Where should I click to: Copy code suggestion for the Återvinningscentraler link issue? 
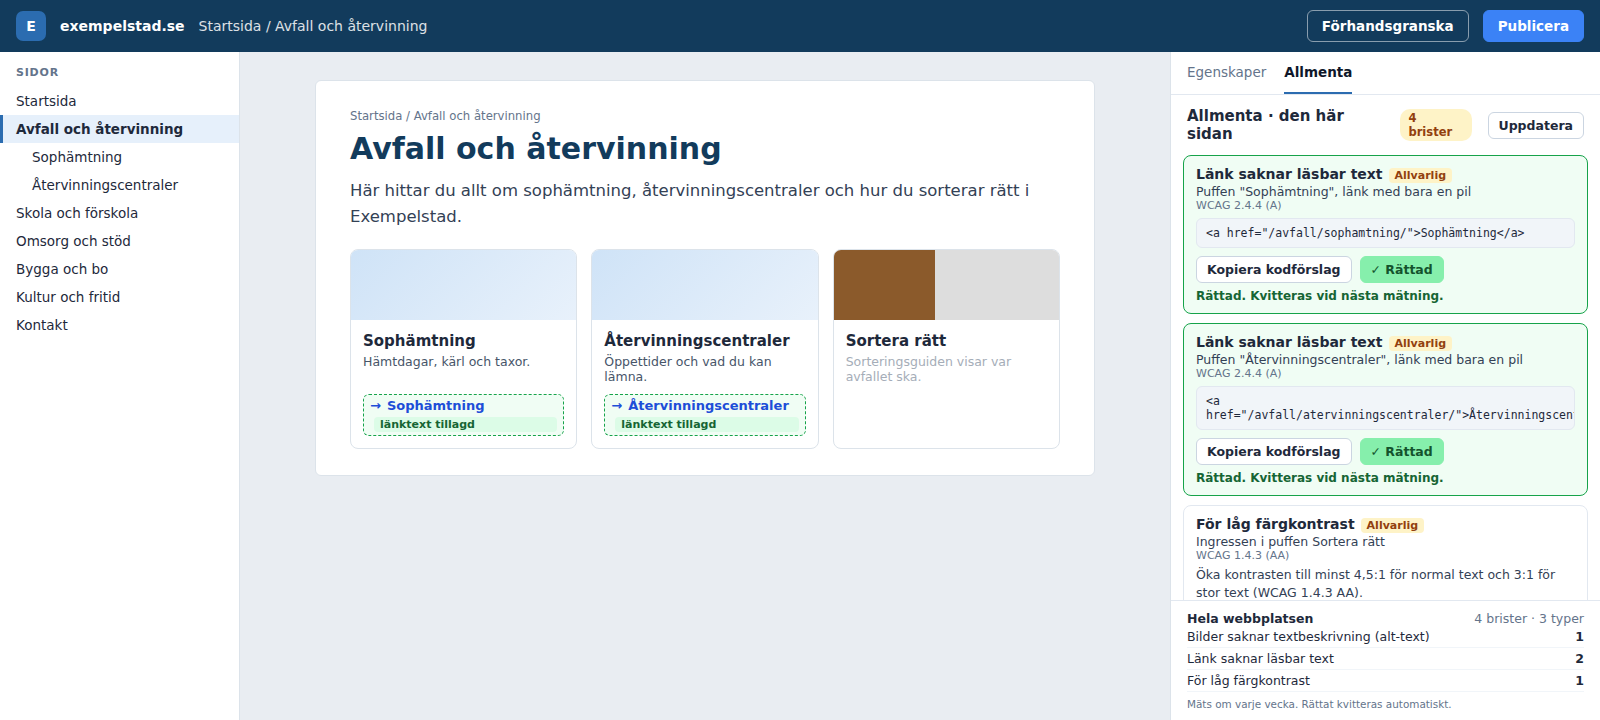click(x=1273, y=452)
